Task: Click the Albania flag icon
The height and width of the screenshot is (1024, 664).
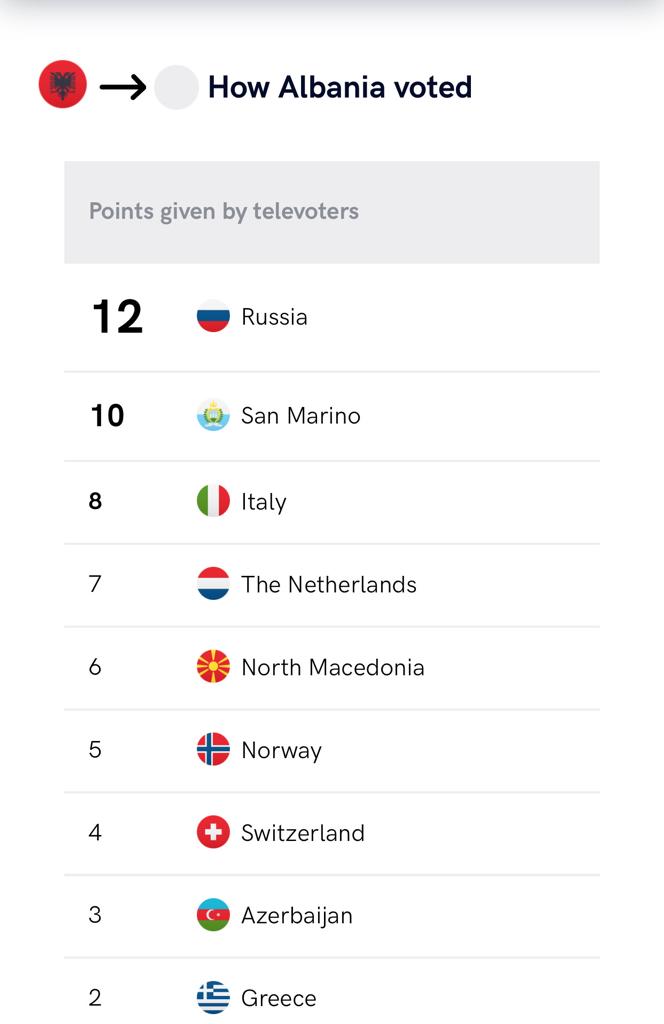Action: (x=63, y=84)
